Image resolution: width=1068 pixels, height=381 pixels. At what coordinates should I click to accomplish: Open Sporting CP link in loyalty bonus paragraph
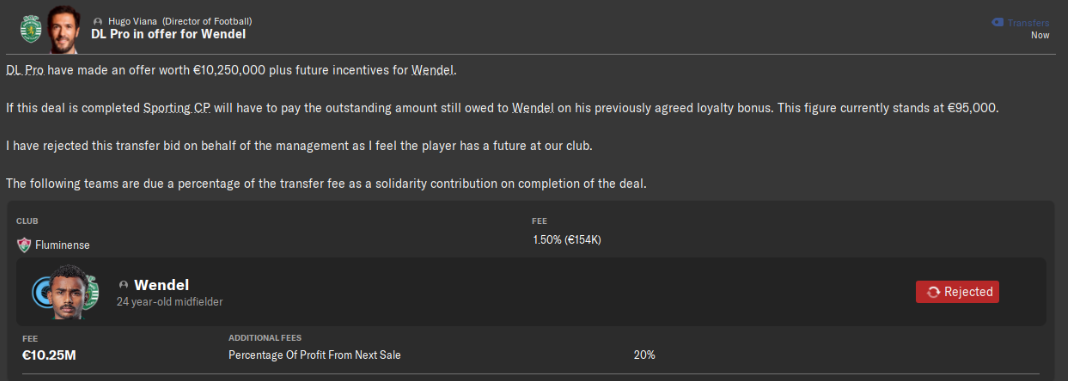tap(177, 108)
